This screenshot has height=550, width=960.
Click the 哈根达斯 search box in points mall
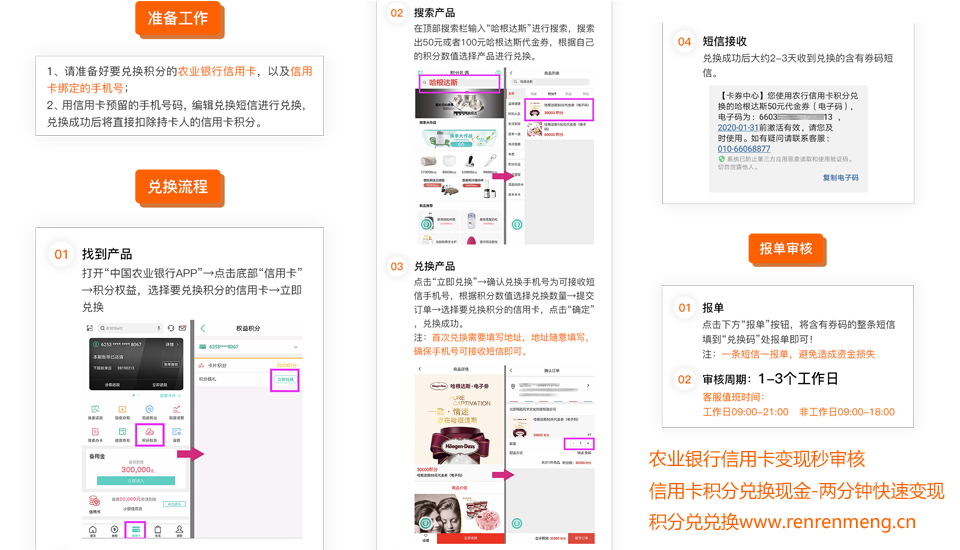(x=460, y=83)
